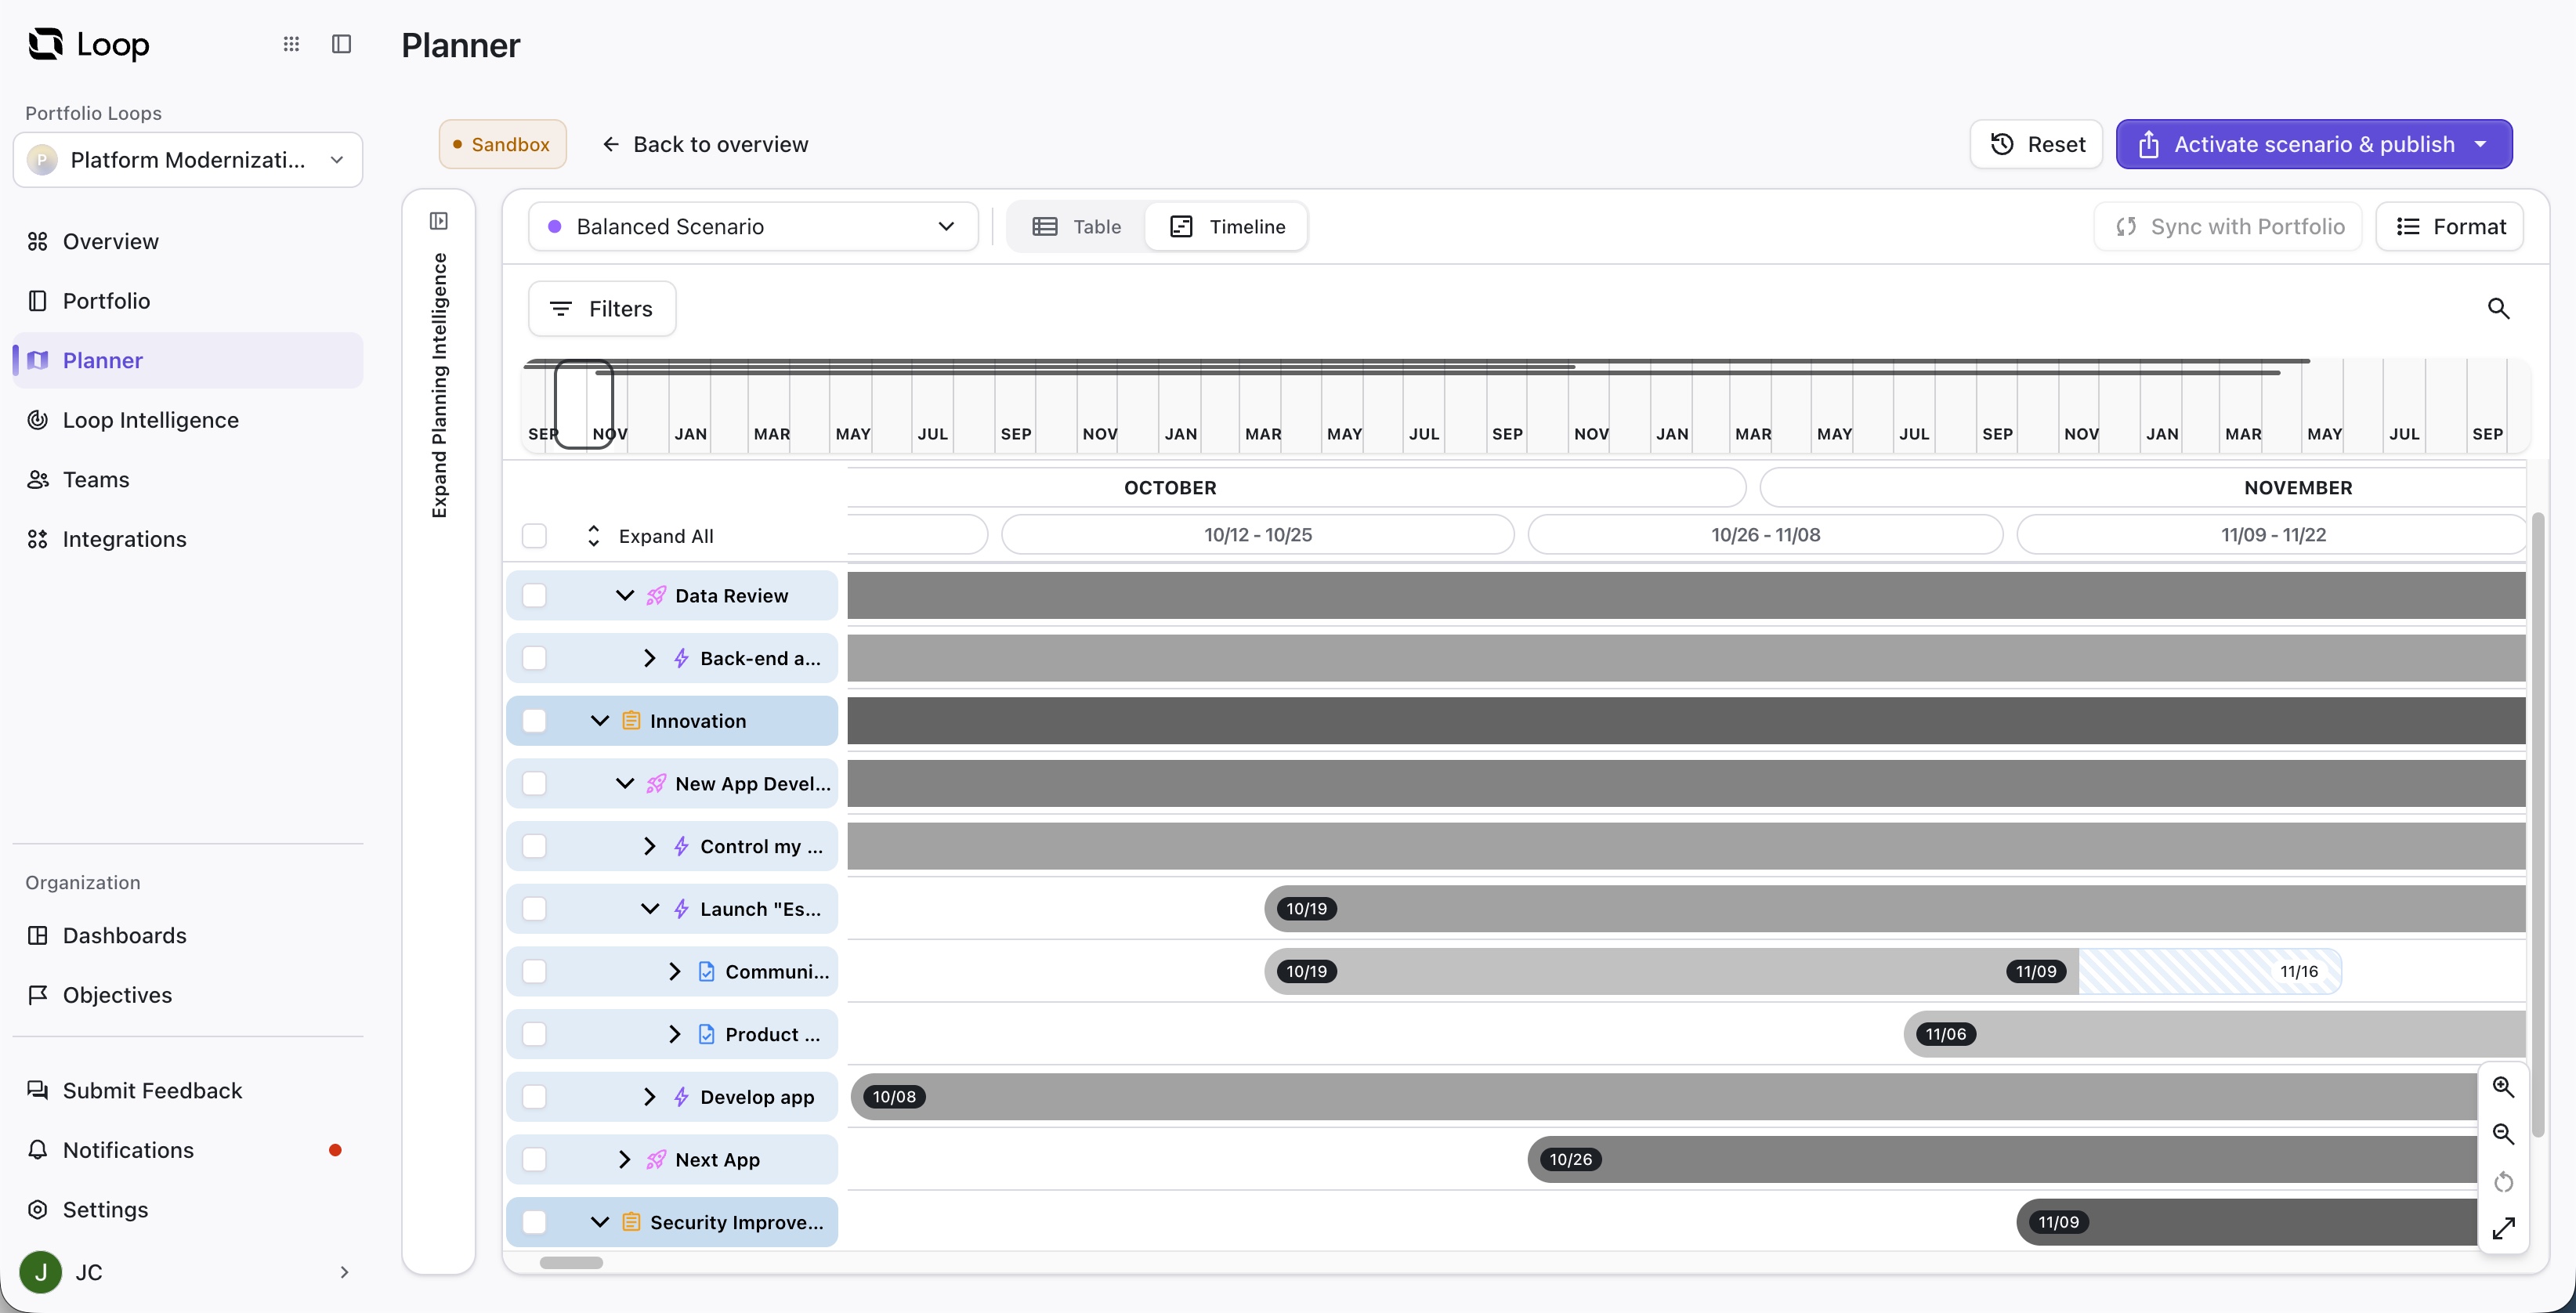Open Dashboards under Organization
The height and width of the screenshot is (1313, 2576).
click(188, 935)
